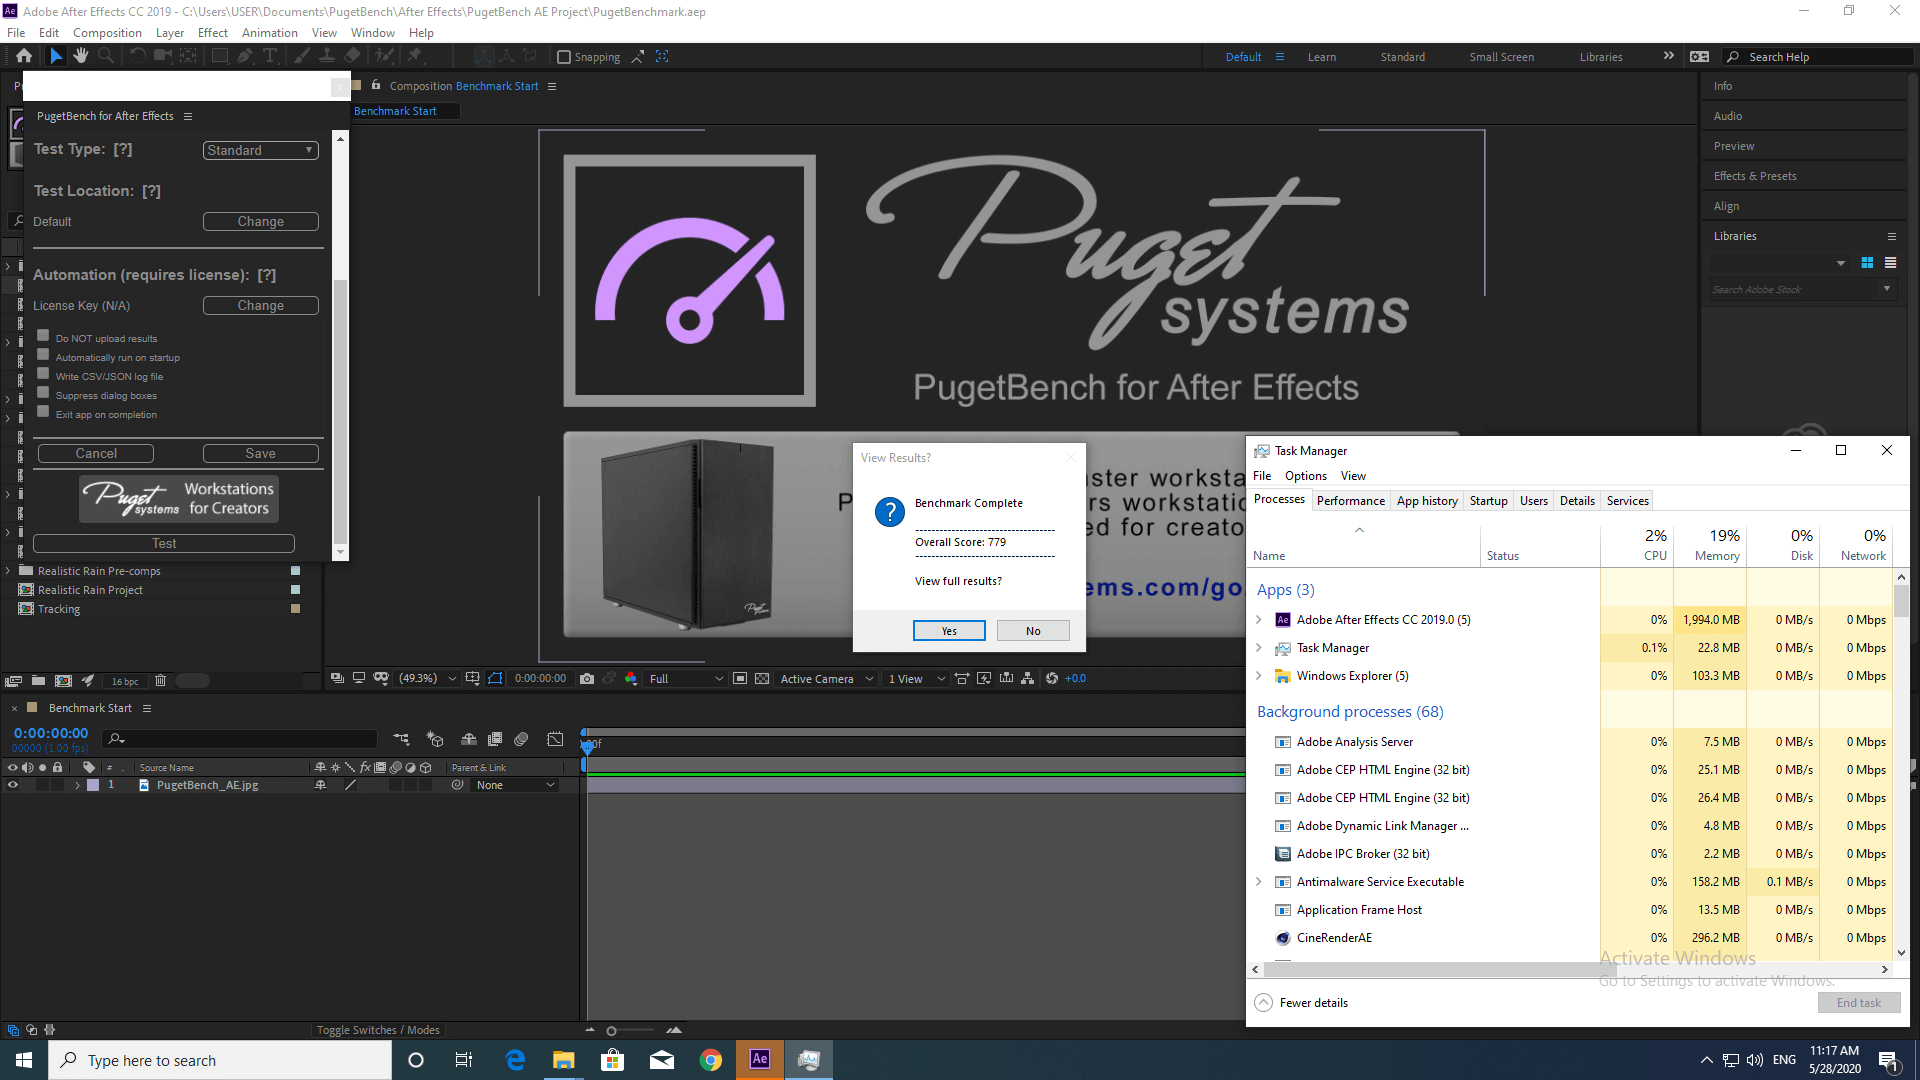Click No in View Results dialog

(x=1033, y=631)
